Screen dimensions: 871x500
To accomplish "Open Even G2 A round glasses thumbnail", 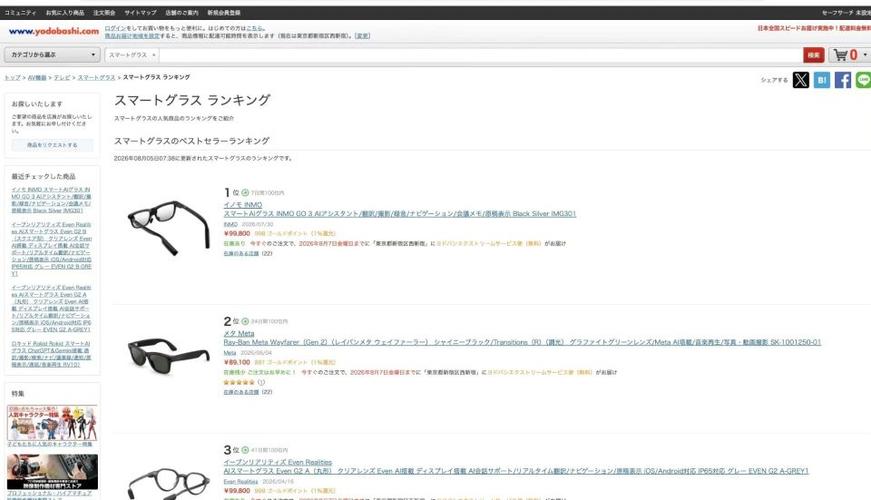I will click(168, 482).
